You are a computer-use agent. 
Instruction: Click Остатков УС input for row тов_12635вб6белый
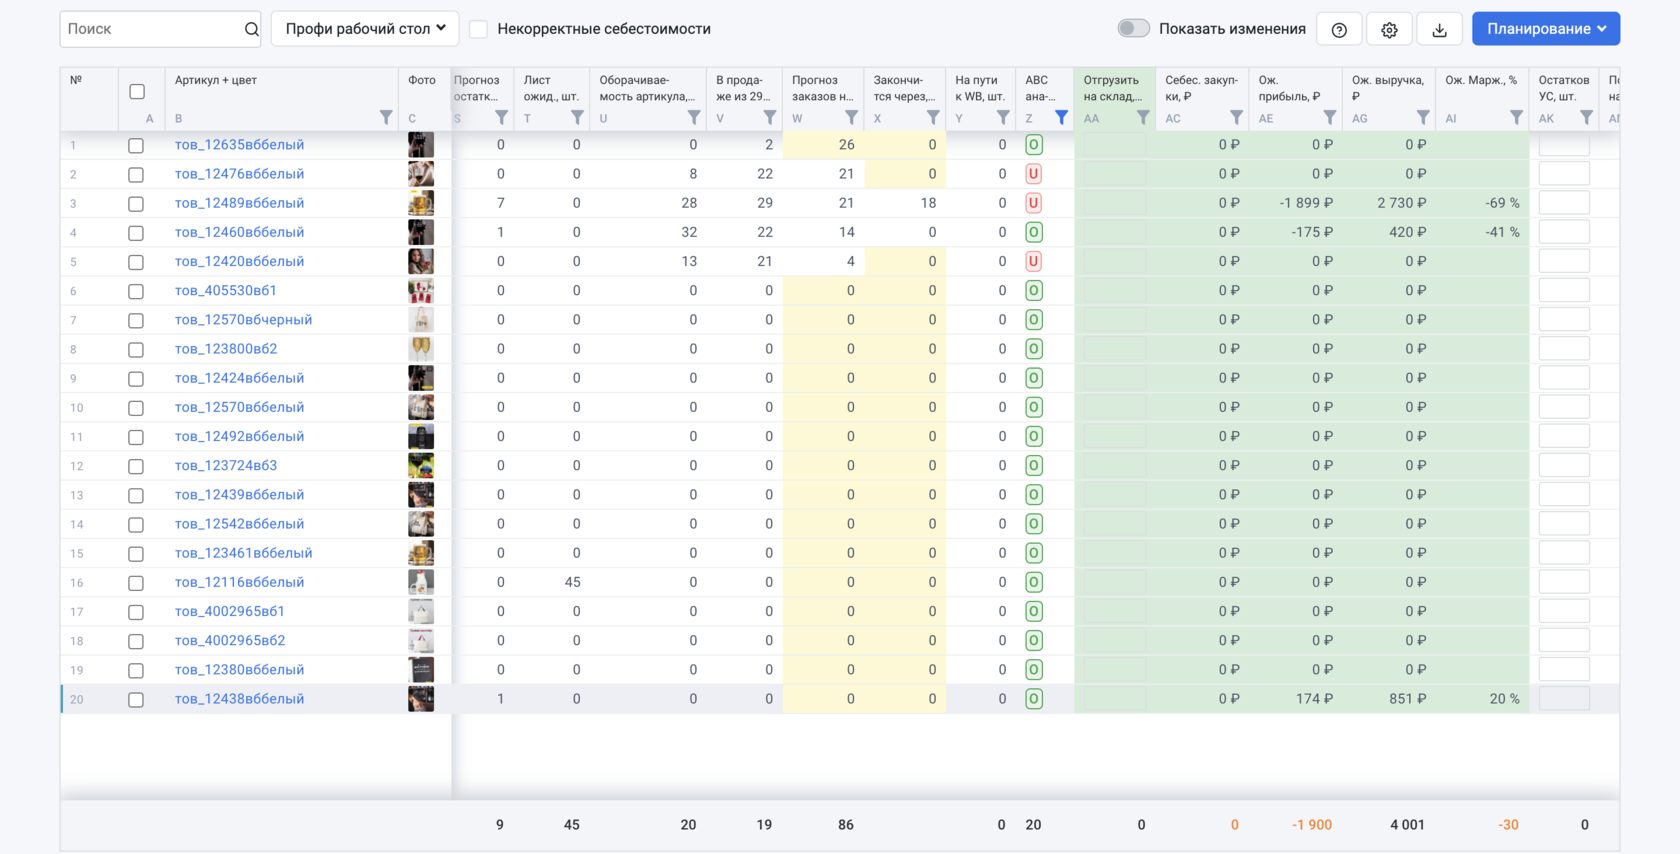click(x=1564, y=145)
